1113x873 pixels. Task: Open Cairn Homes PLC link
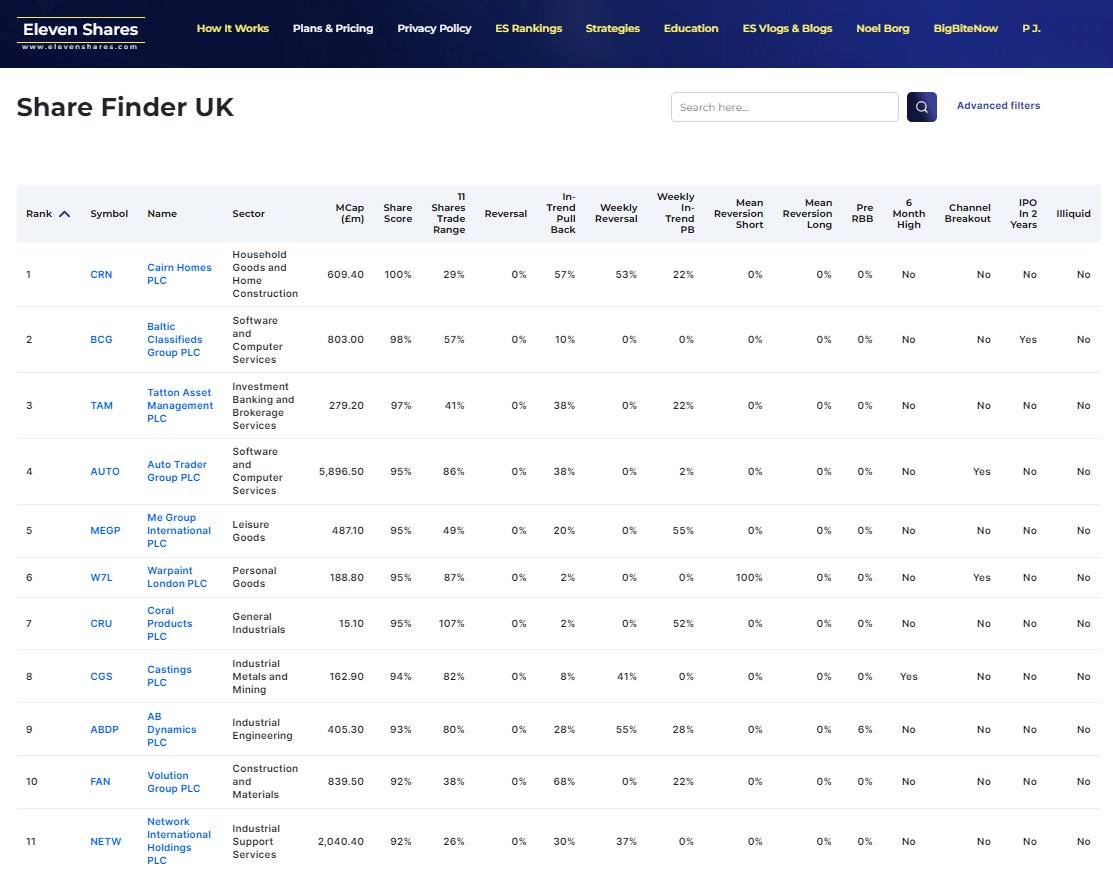(x=180, y=274)
